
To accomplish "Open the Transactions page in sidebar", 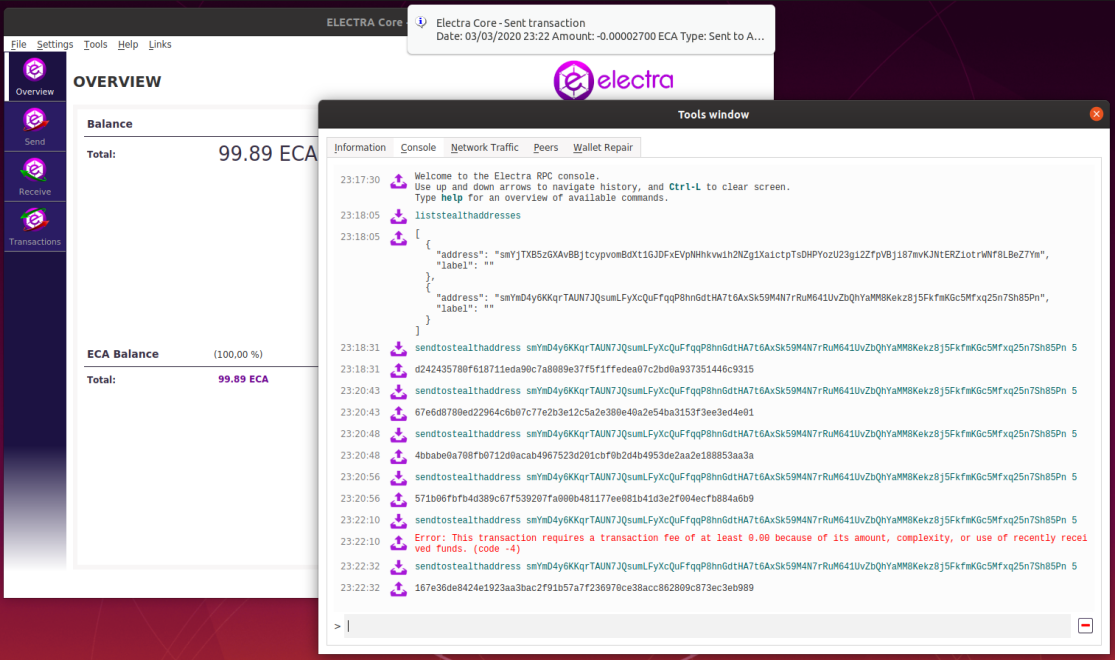I will click(35, 226).
